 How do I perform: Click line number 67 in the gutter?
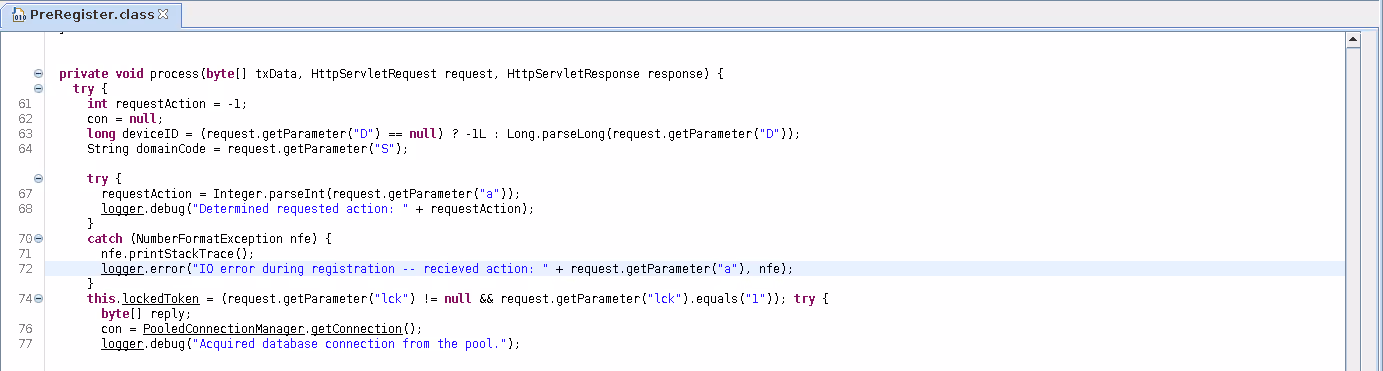point(25,194)
